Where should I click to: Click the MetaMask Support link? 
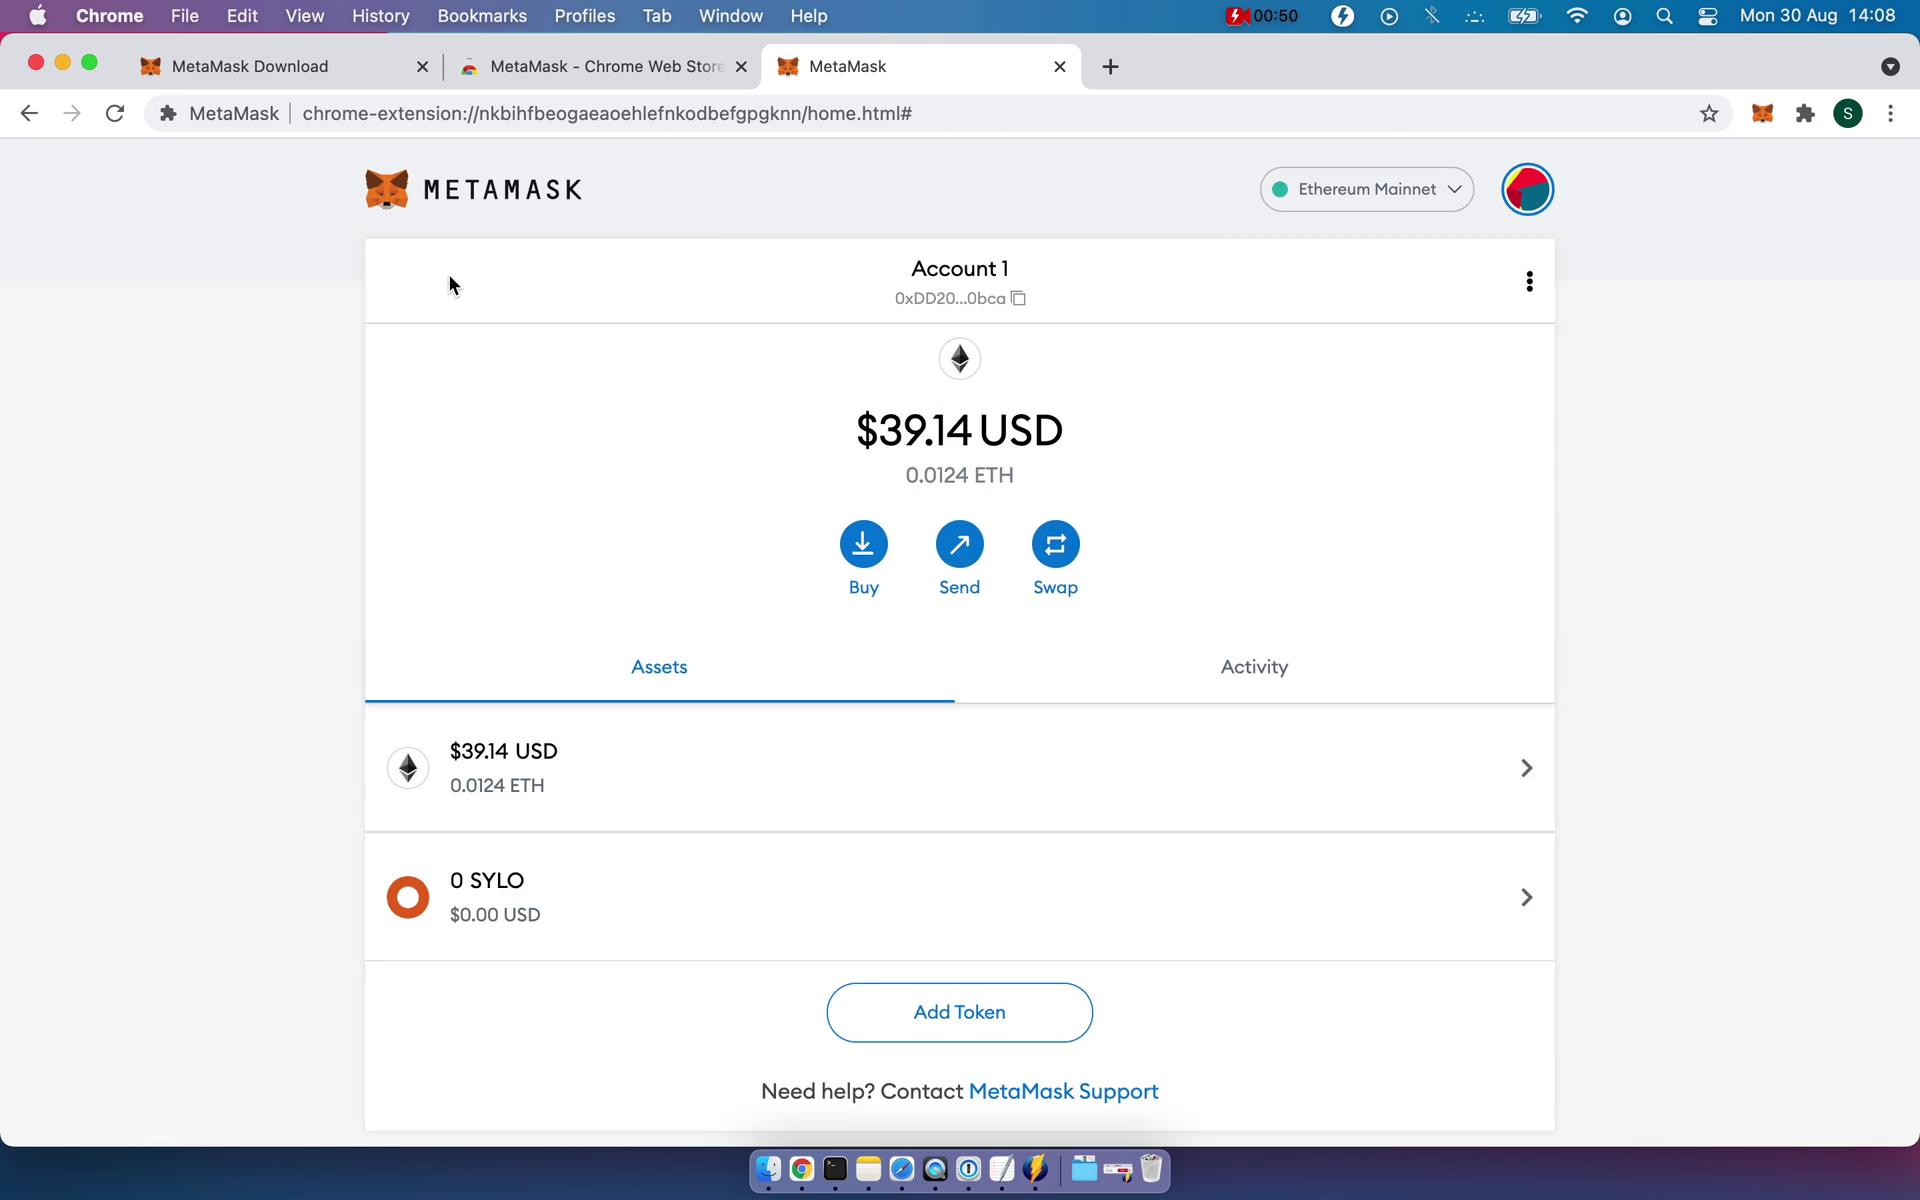1063,1091
